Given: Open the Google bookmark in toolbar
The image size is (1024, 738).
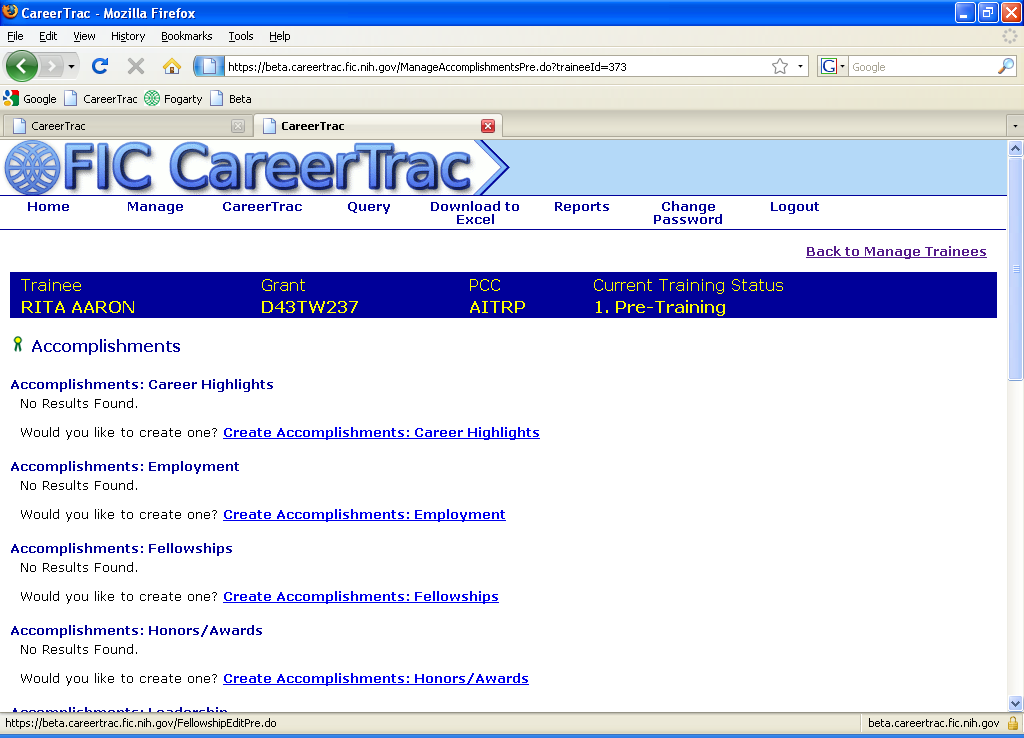Looking at the screenshot, I should [x=30, y=99].
